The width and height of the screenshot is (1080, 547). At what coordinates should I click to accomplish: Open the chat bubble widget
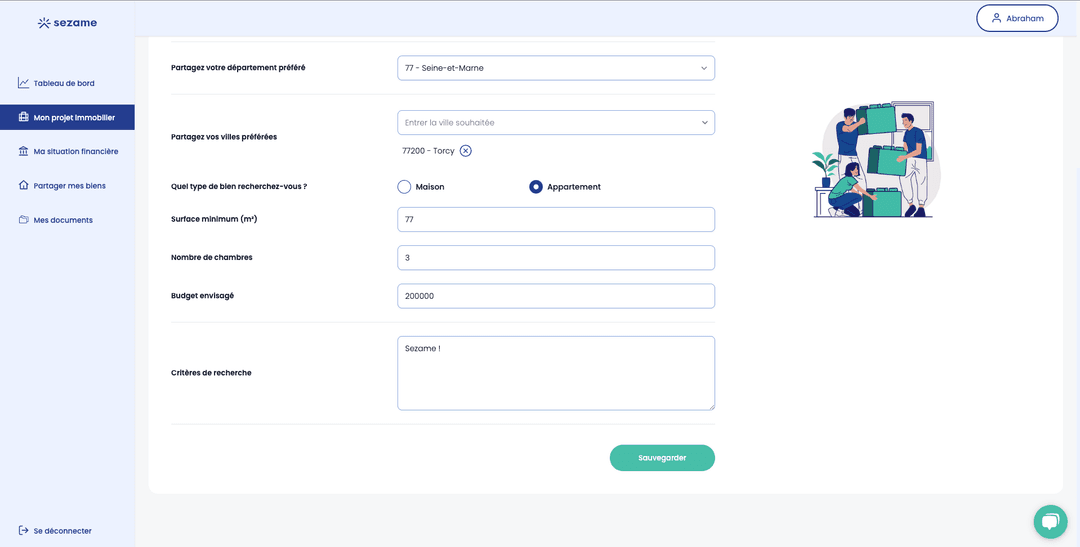1050,521
